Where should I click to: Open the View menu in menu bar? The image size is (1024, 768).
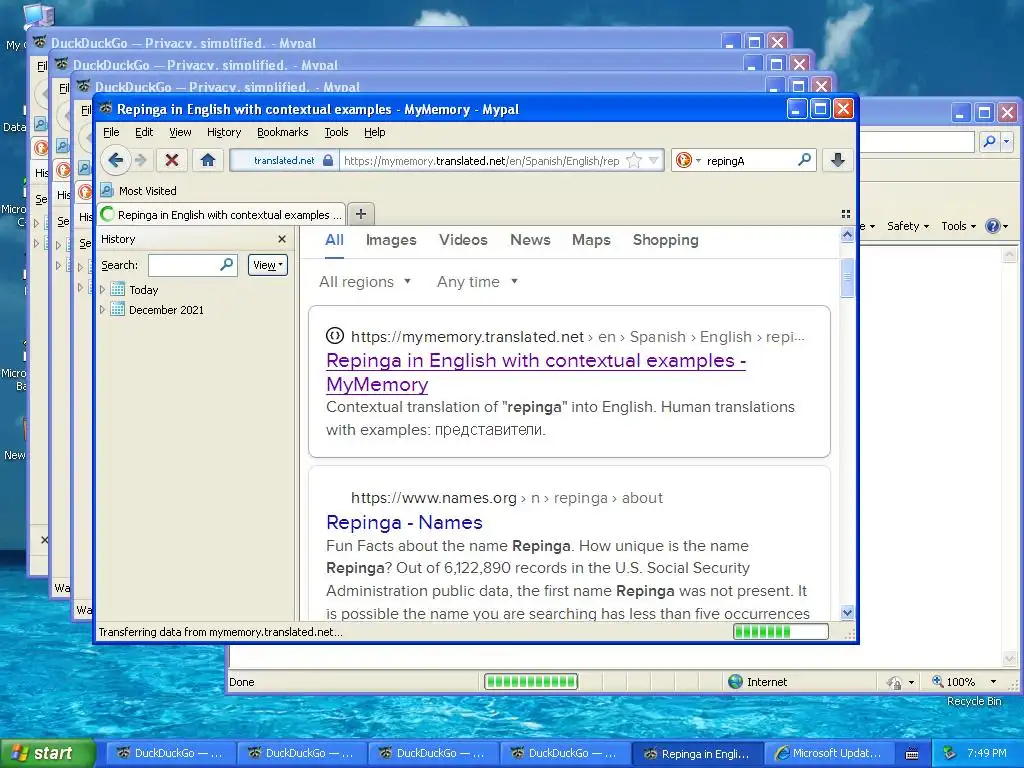pyautogui.click(x=180, y=132)
